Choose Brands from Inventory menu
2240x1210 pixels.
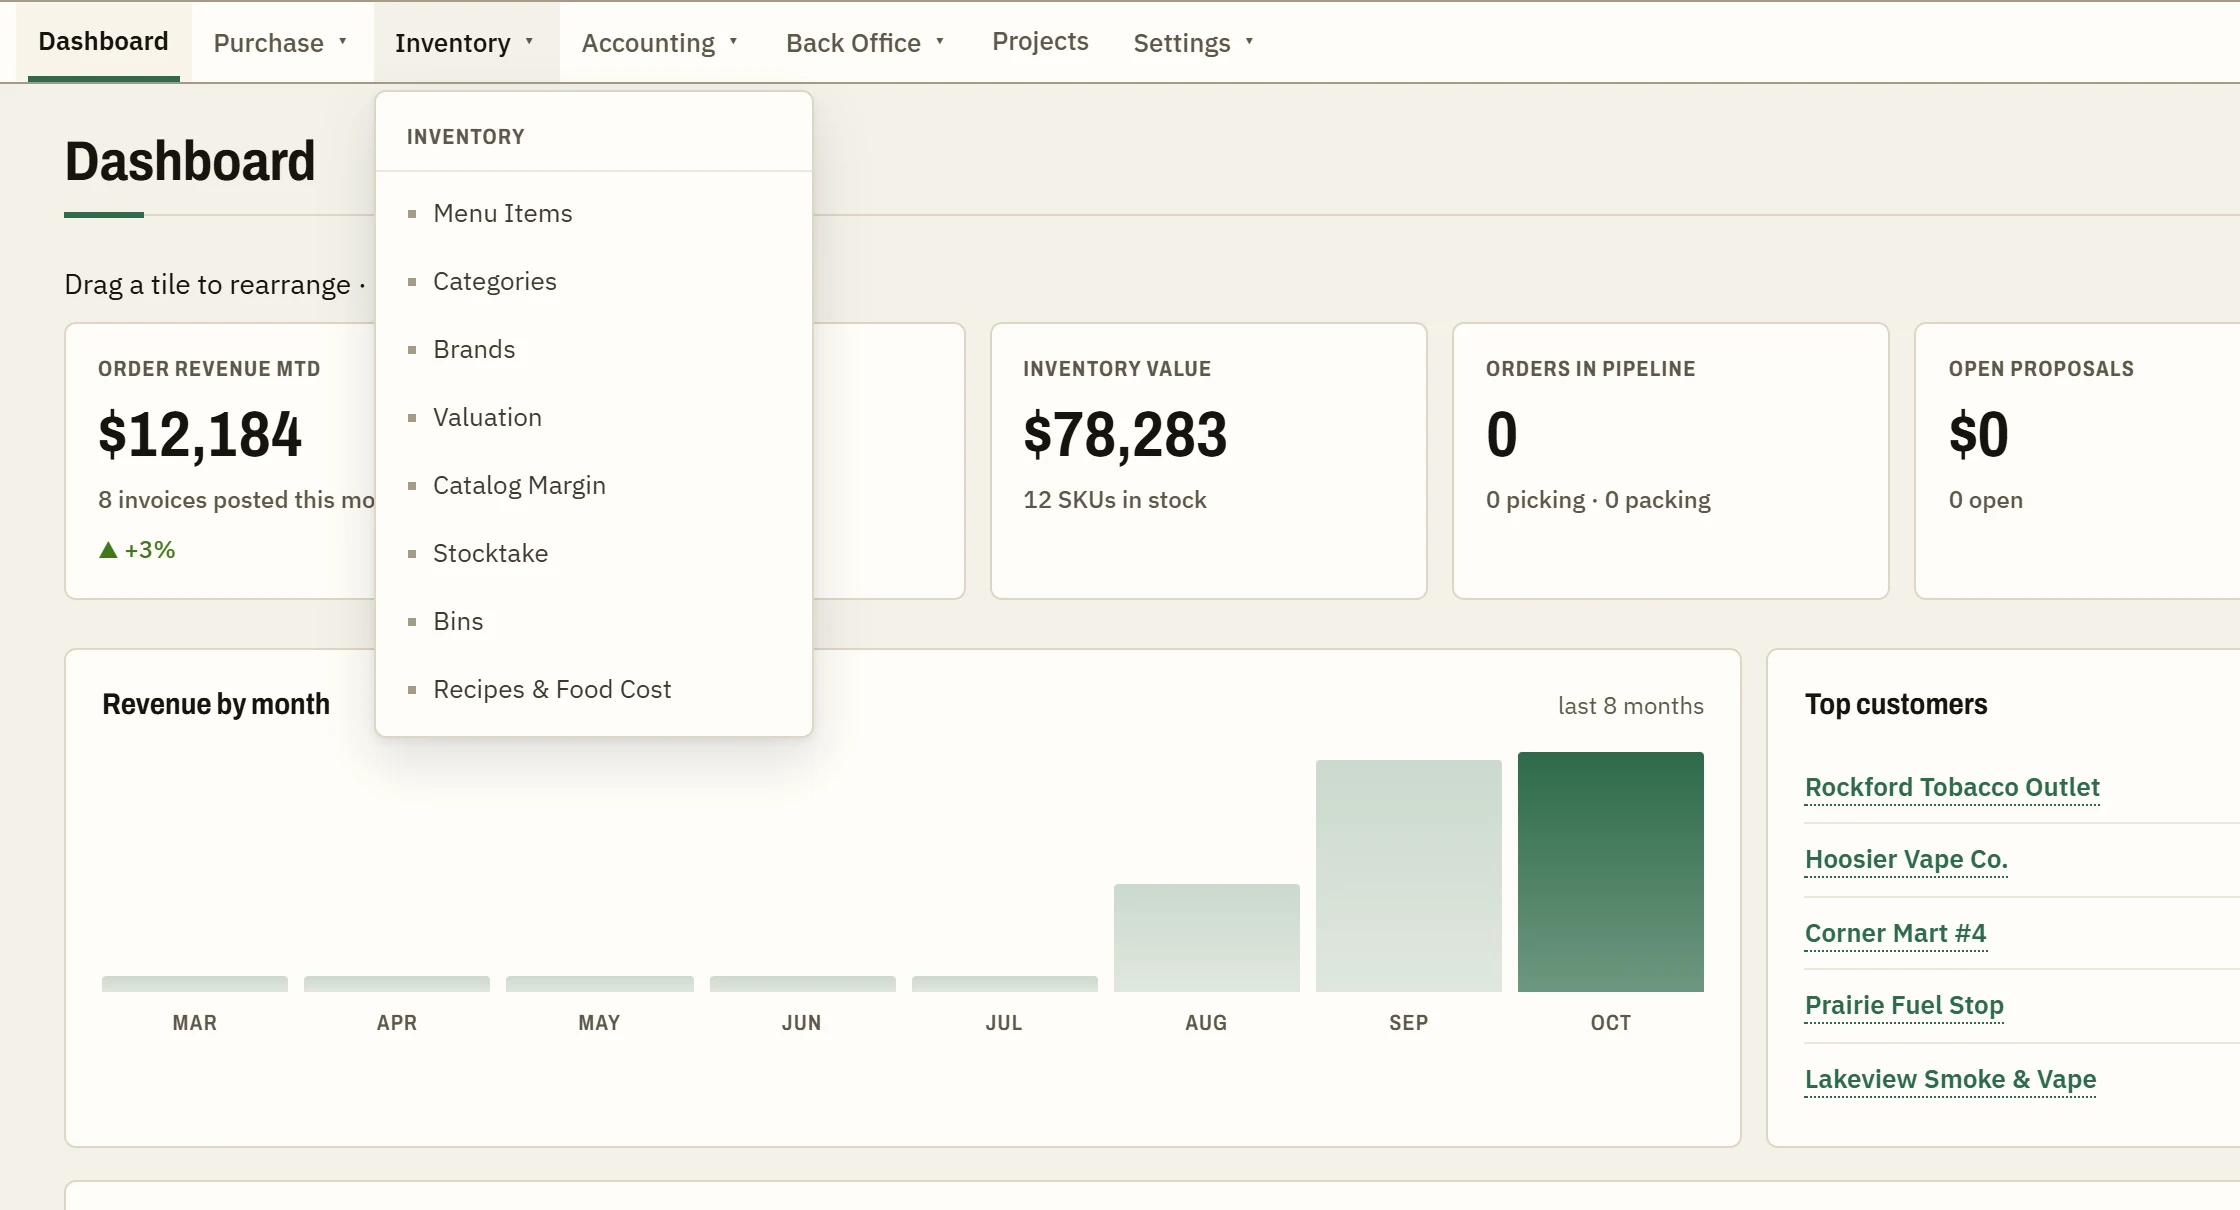pos(594,349)
